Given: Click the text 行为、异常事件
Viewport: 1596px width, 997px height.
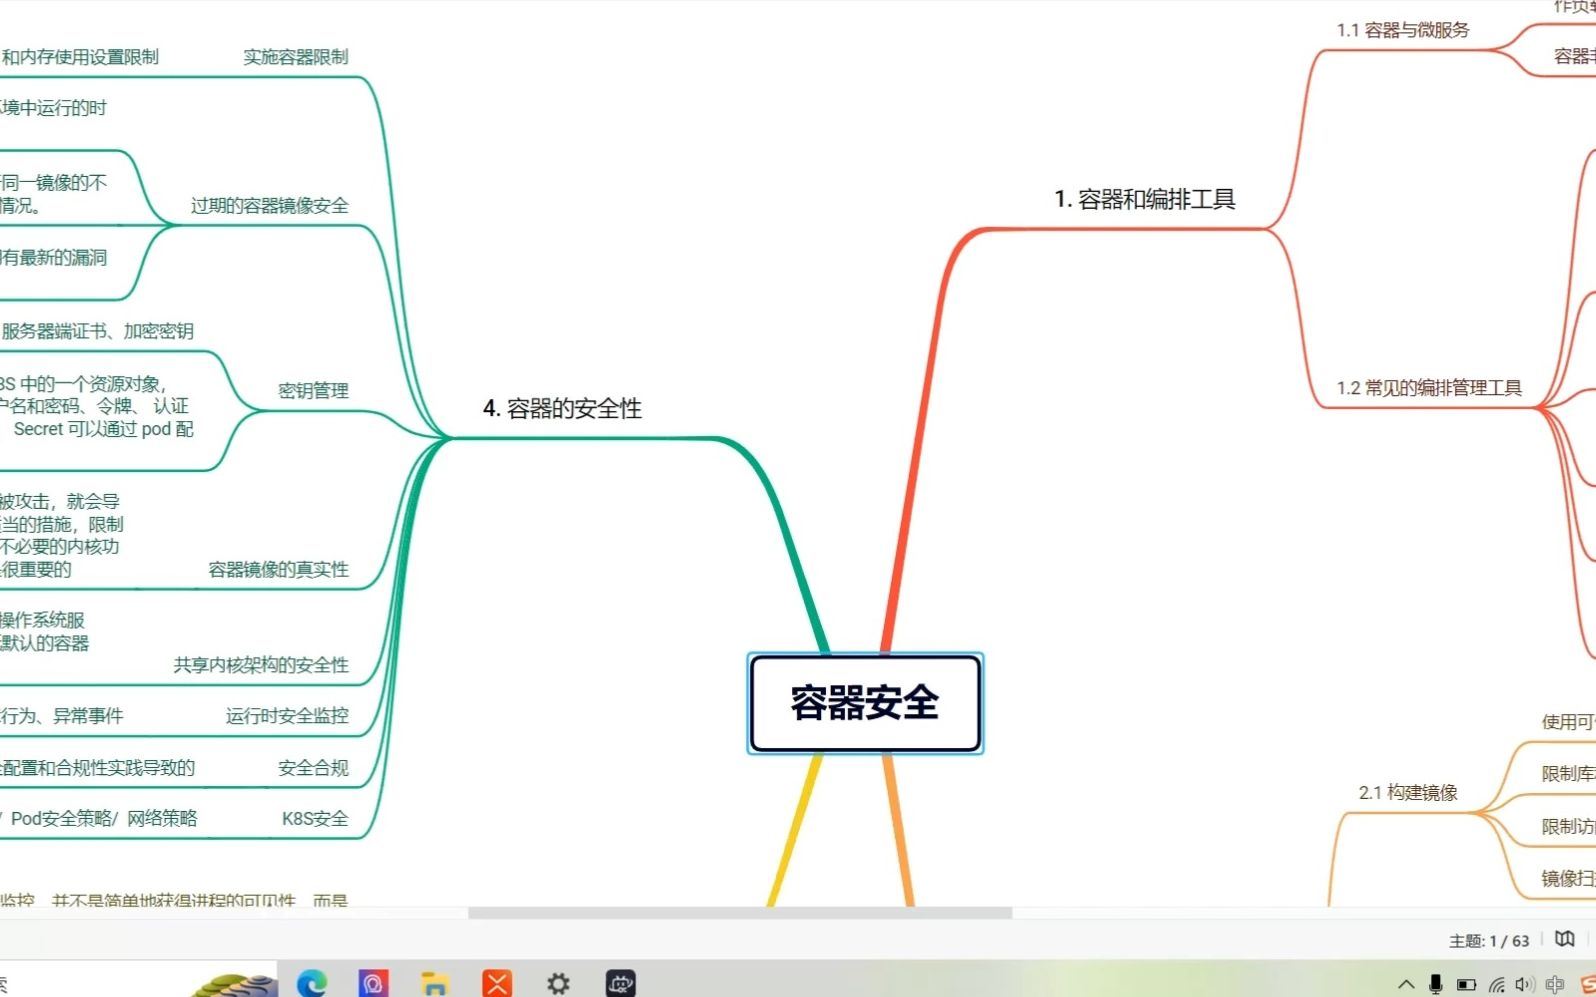Looking at the screenshot, I should coord(62,716).
